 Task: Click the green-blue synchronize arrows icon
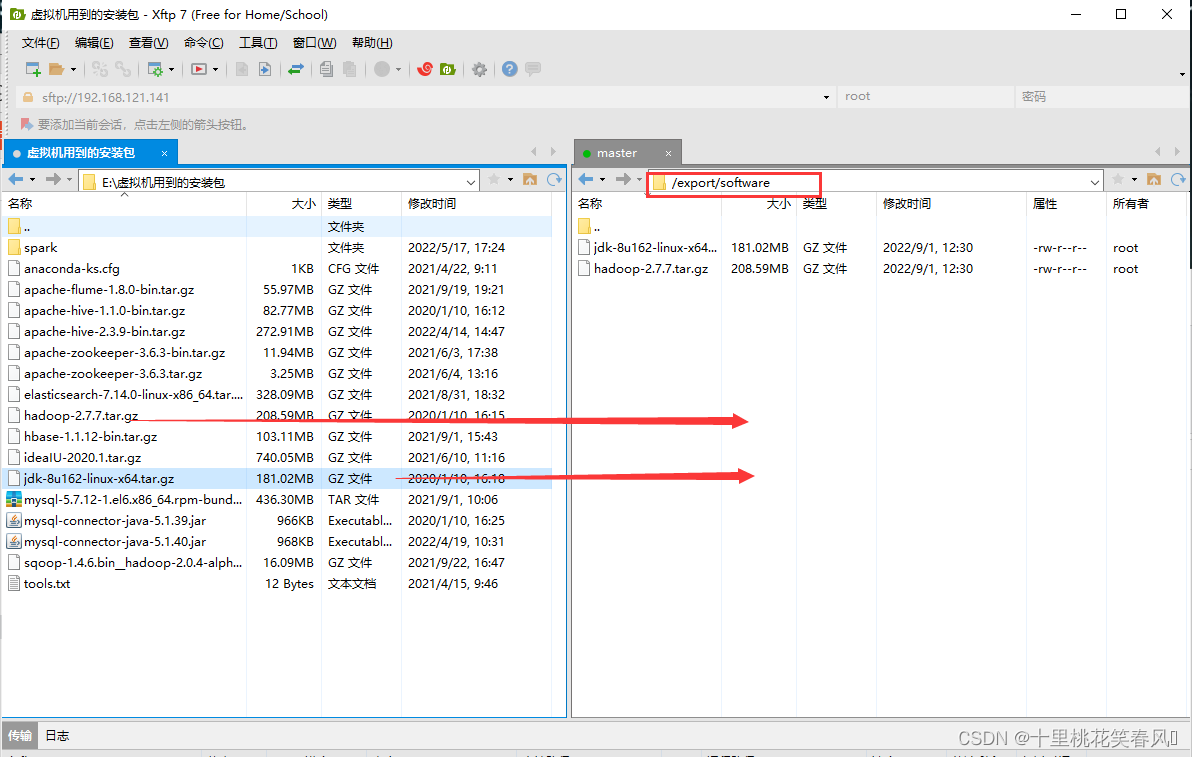pos(296,69)
